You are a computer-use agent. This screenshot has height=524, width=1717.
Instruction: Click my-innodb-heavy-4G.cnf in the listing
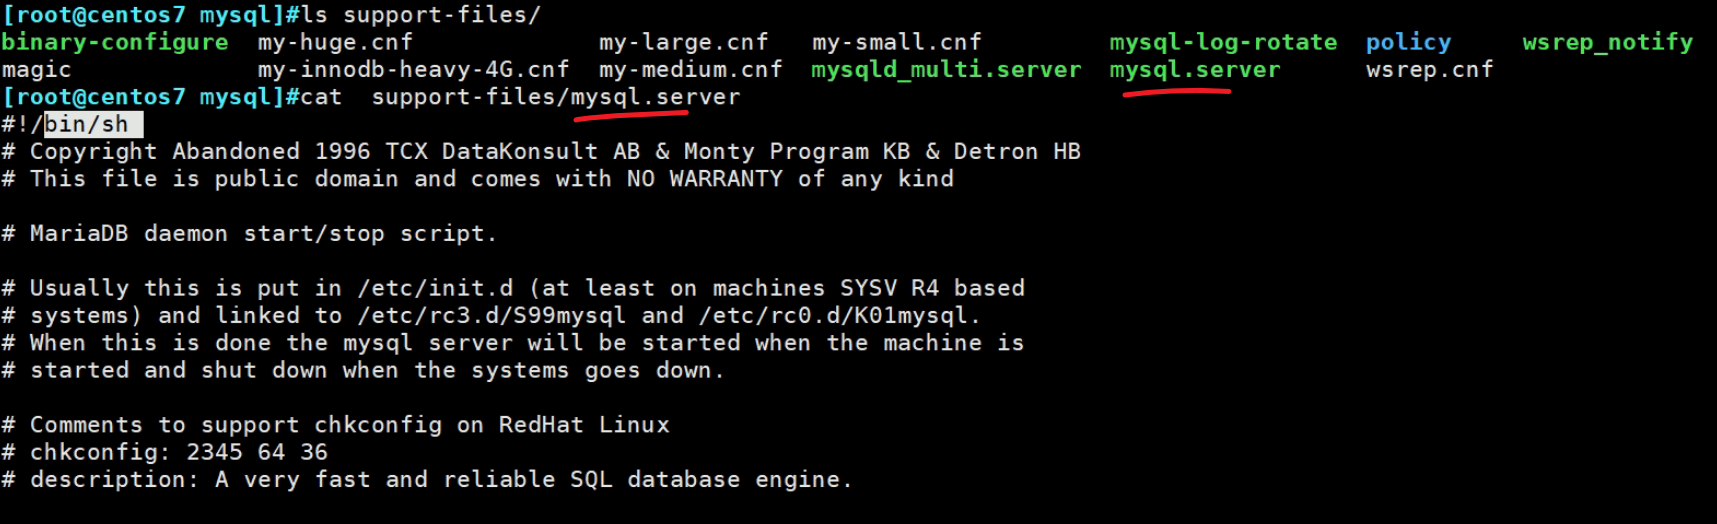tap(413, 70)
